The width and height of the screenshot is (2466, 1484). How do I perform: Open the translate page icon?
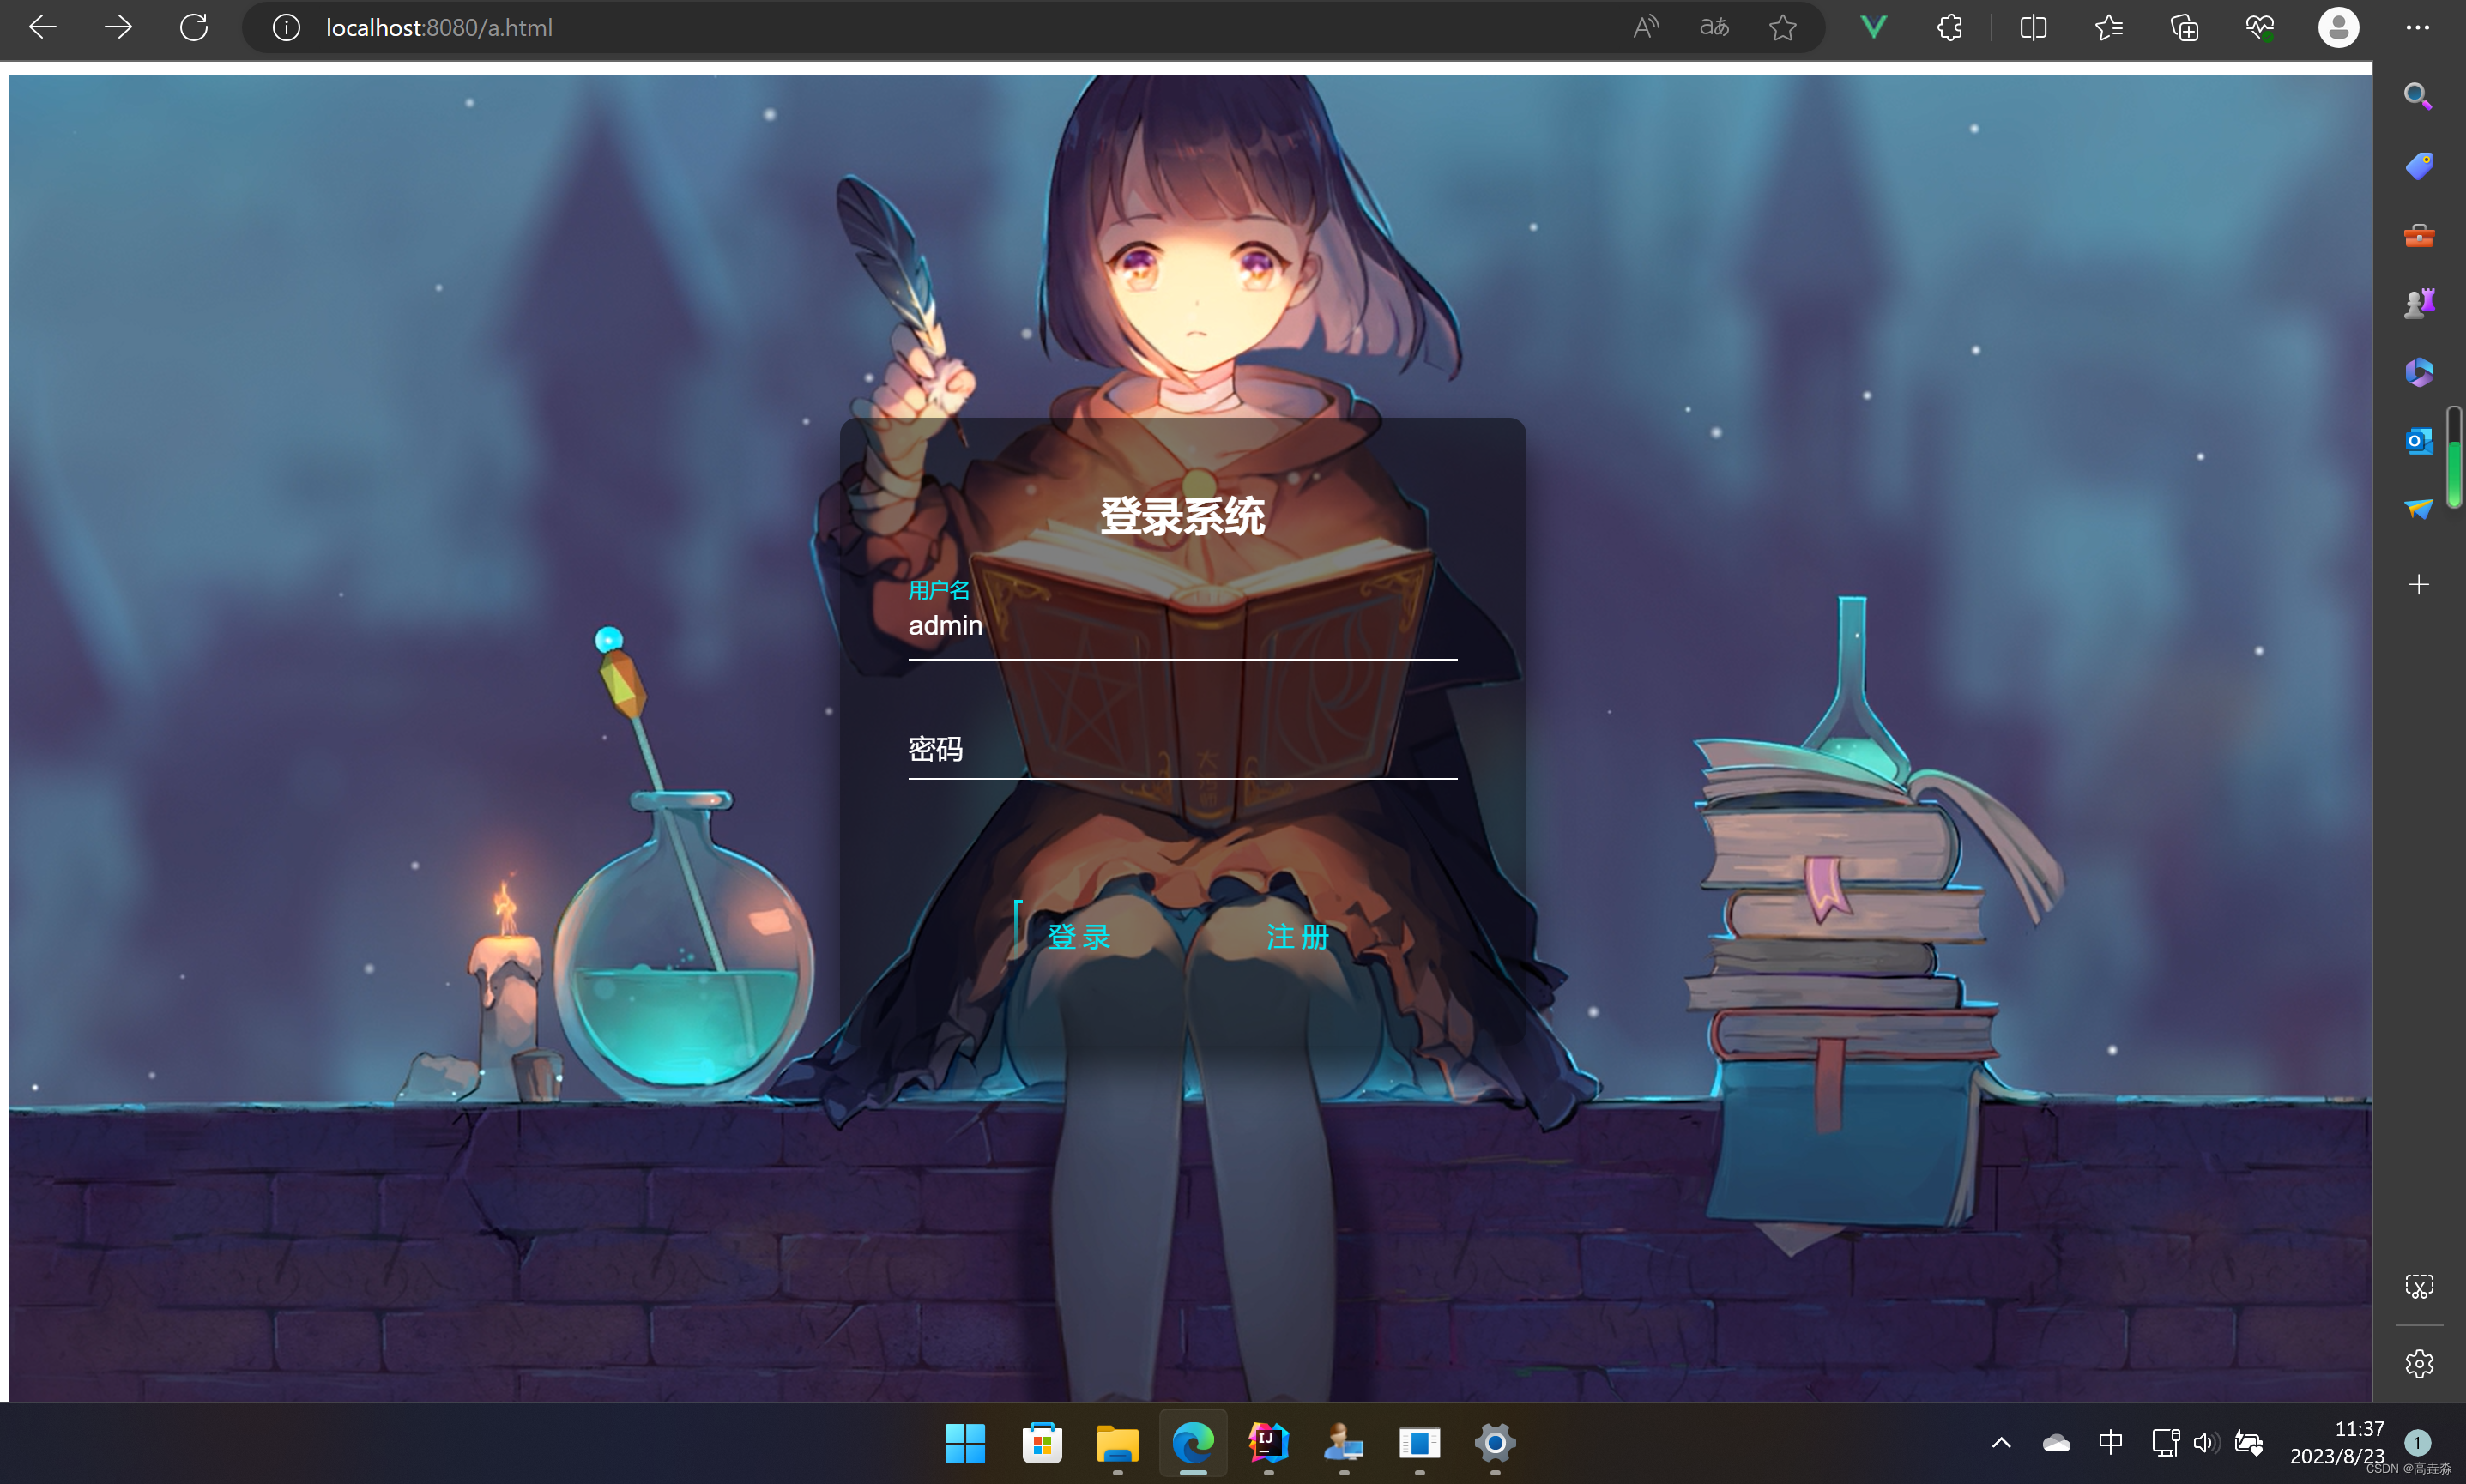(x=1714, y=27)
